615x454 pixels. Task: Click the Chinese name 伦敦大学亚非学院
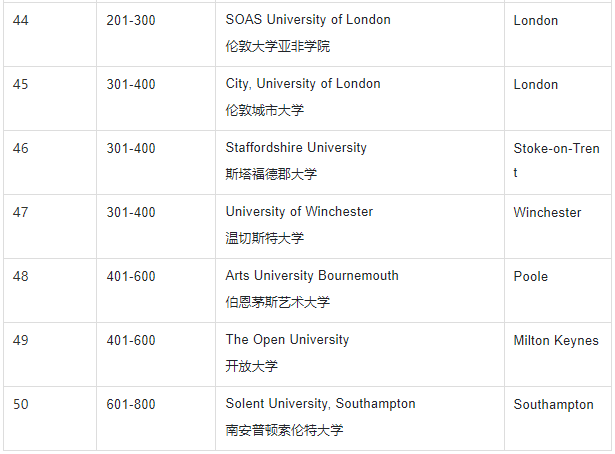(277, 47)
